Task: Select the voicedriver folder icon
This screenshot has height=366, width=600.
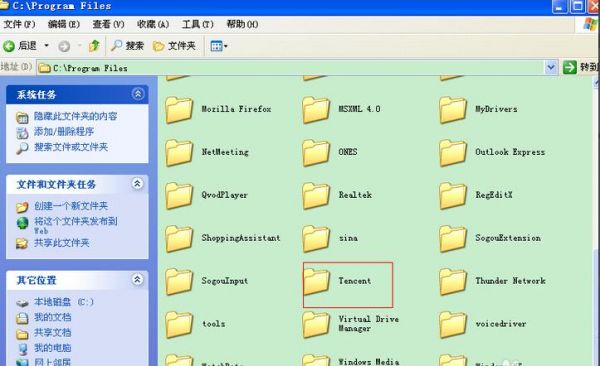Action: 453,325
